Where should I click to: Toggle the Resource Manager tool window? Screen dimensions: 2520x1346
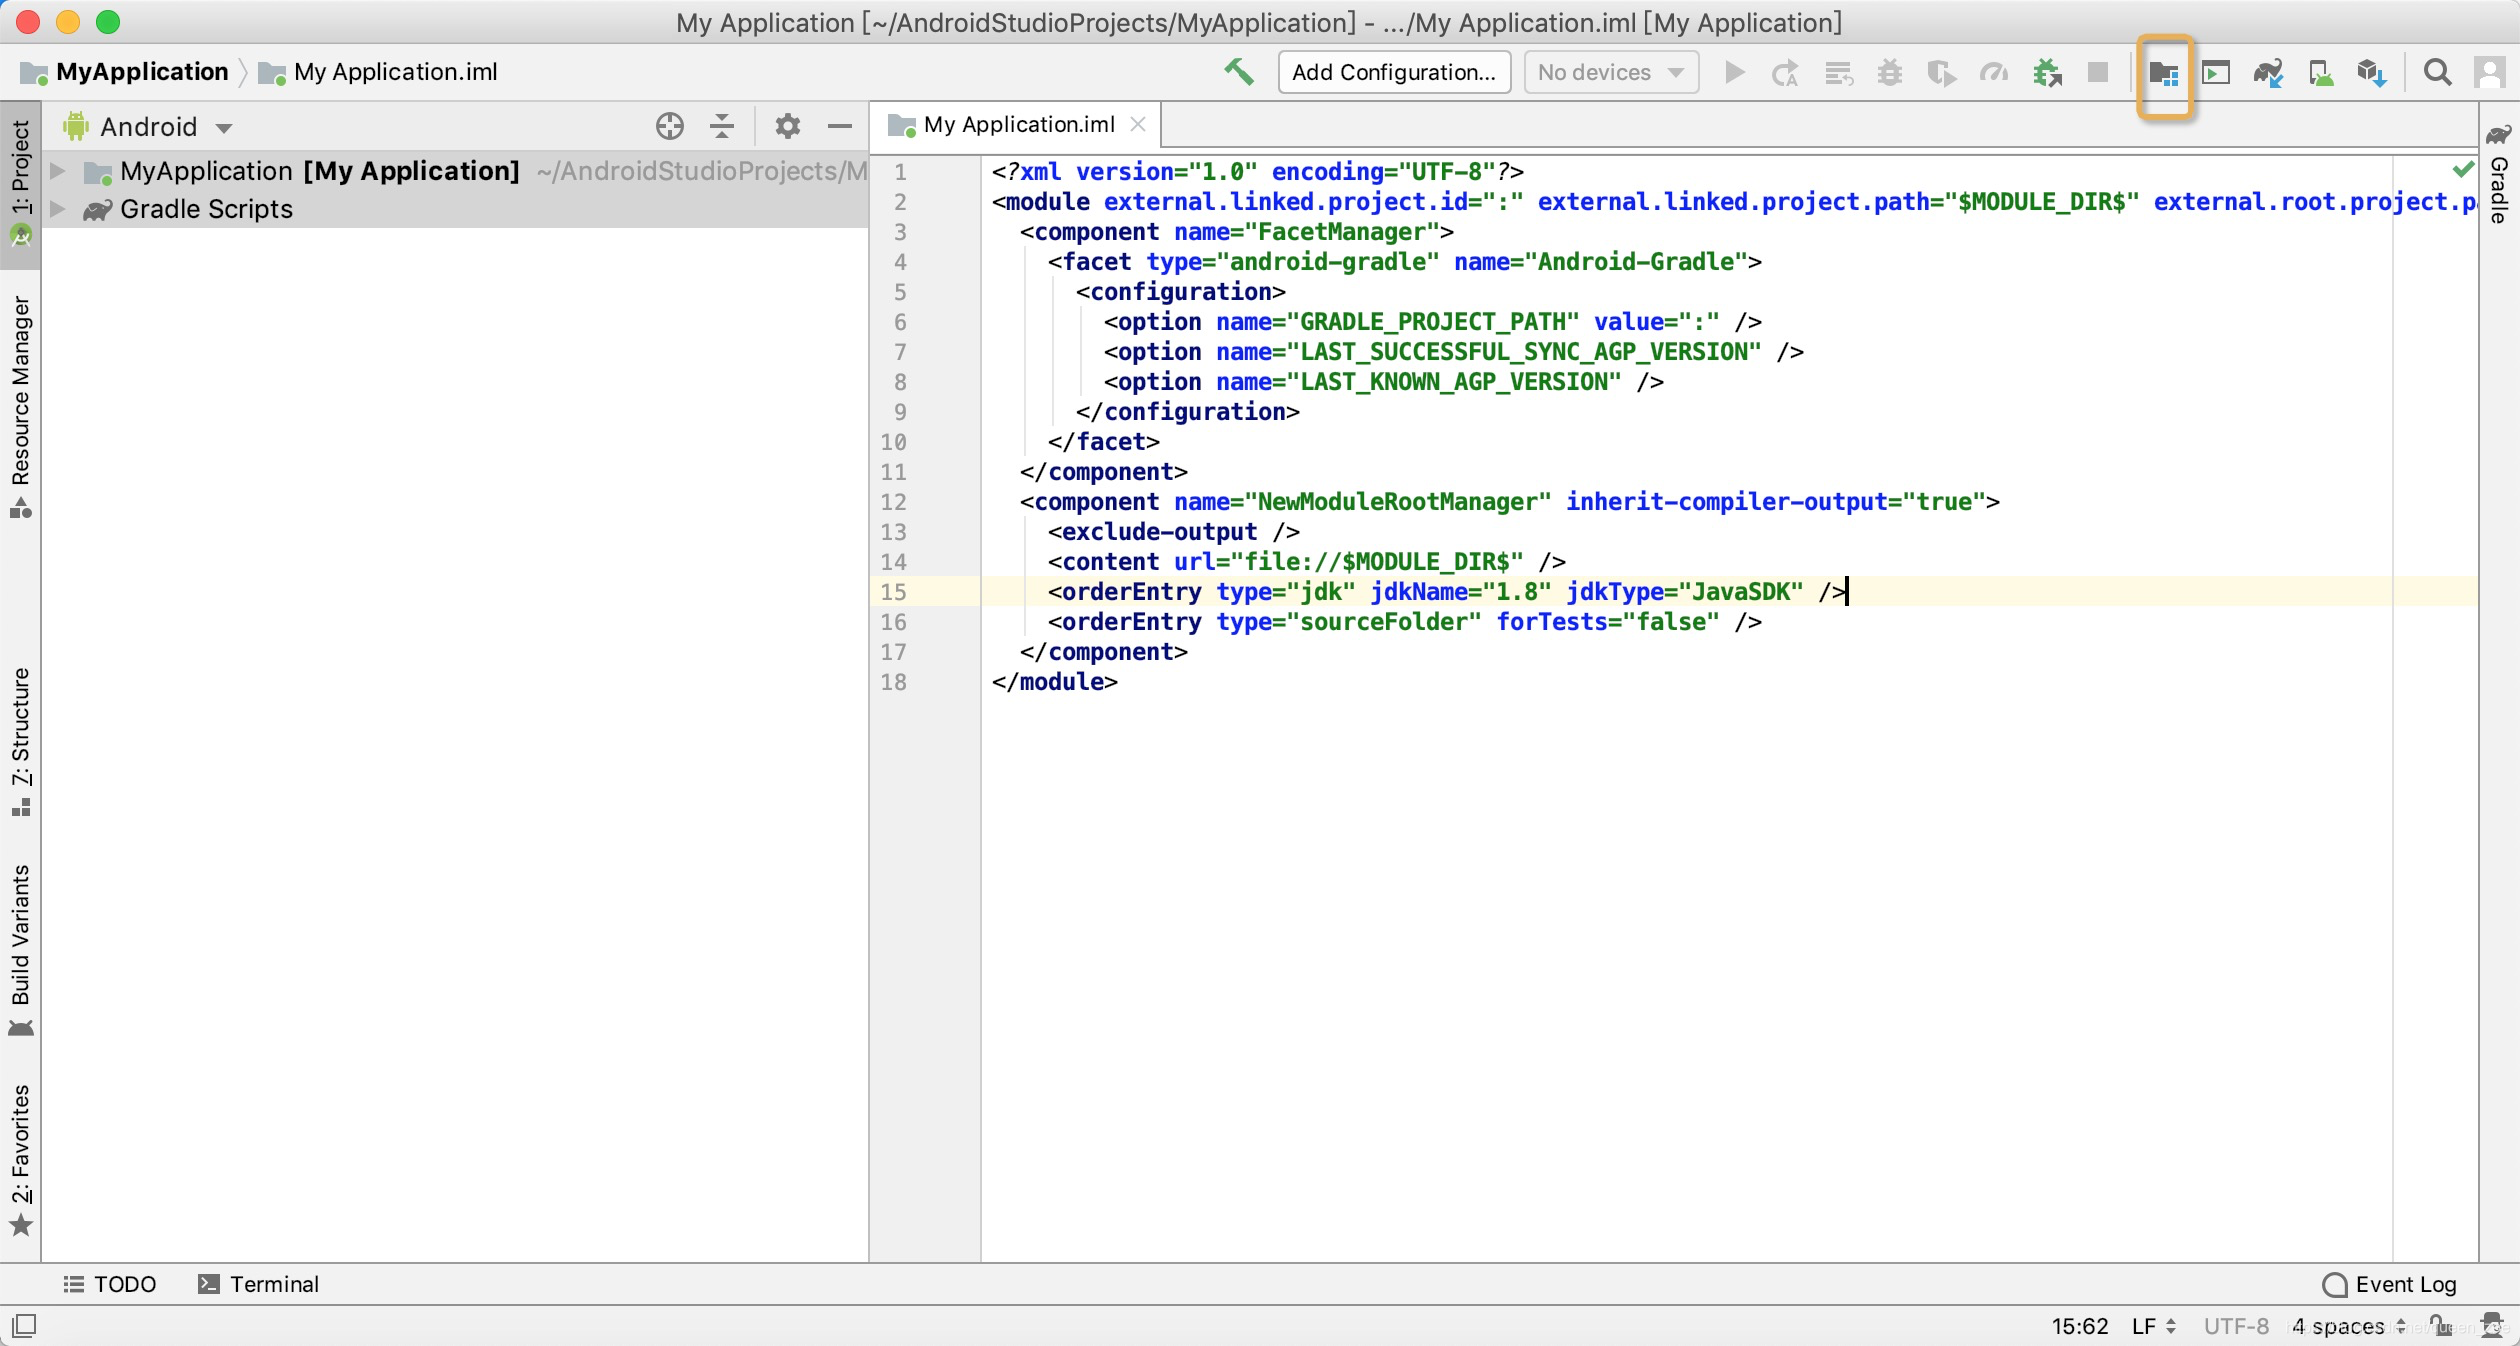[20, 406]
